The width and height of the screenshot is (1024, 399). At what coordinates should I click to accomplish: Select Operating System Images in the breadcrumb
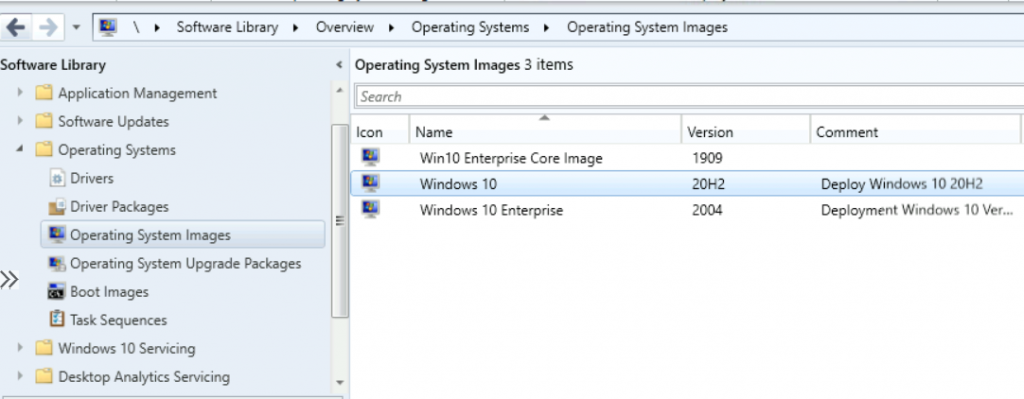pos(647,27)
